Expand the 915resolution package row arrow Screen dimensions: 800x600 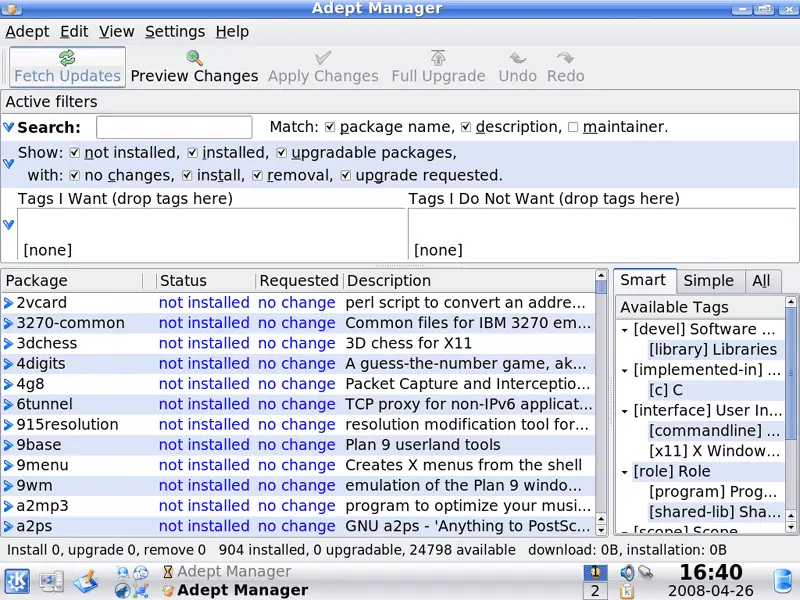[x=8, y=425]
